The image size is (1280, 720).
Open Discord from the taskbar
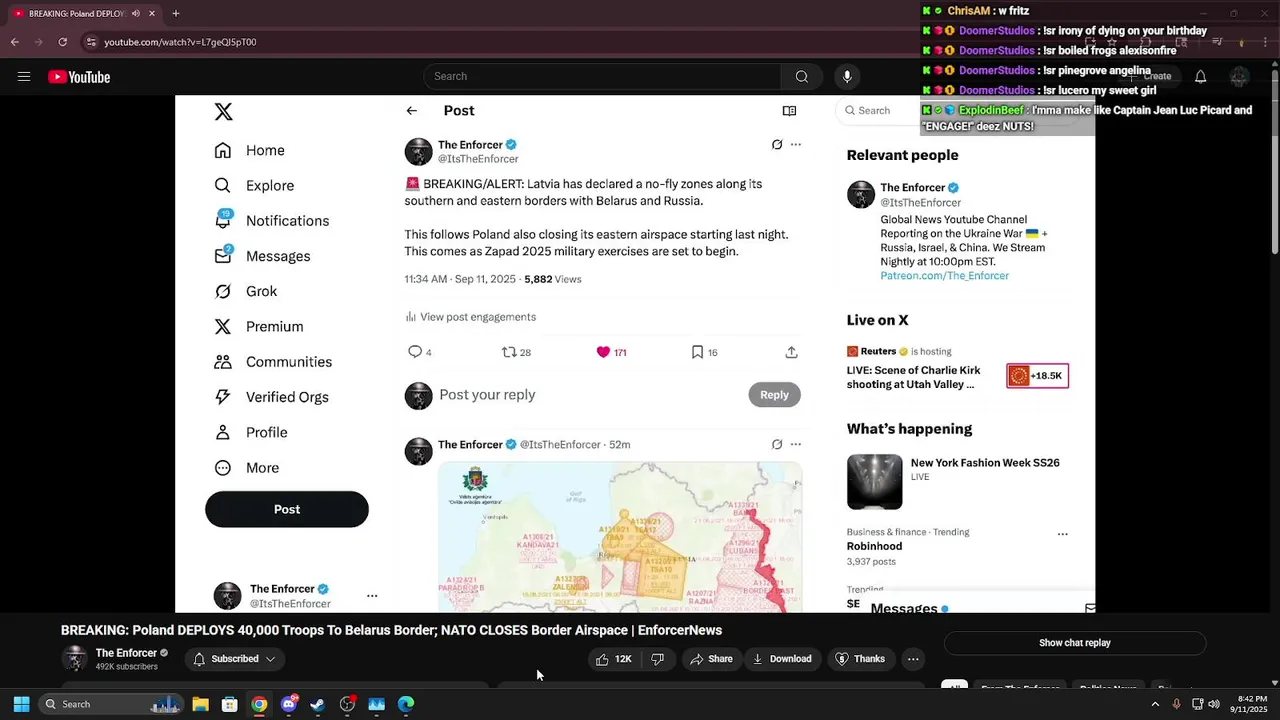289,704
